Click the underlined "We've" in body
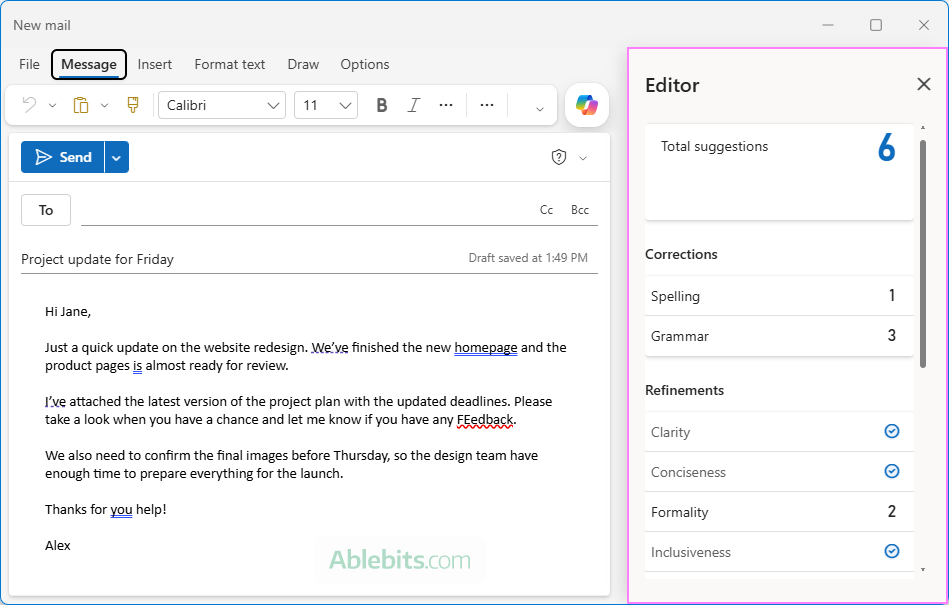The width and height of the screenshot is (949, 605). coord(330,347)
